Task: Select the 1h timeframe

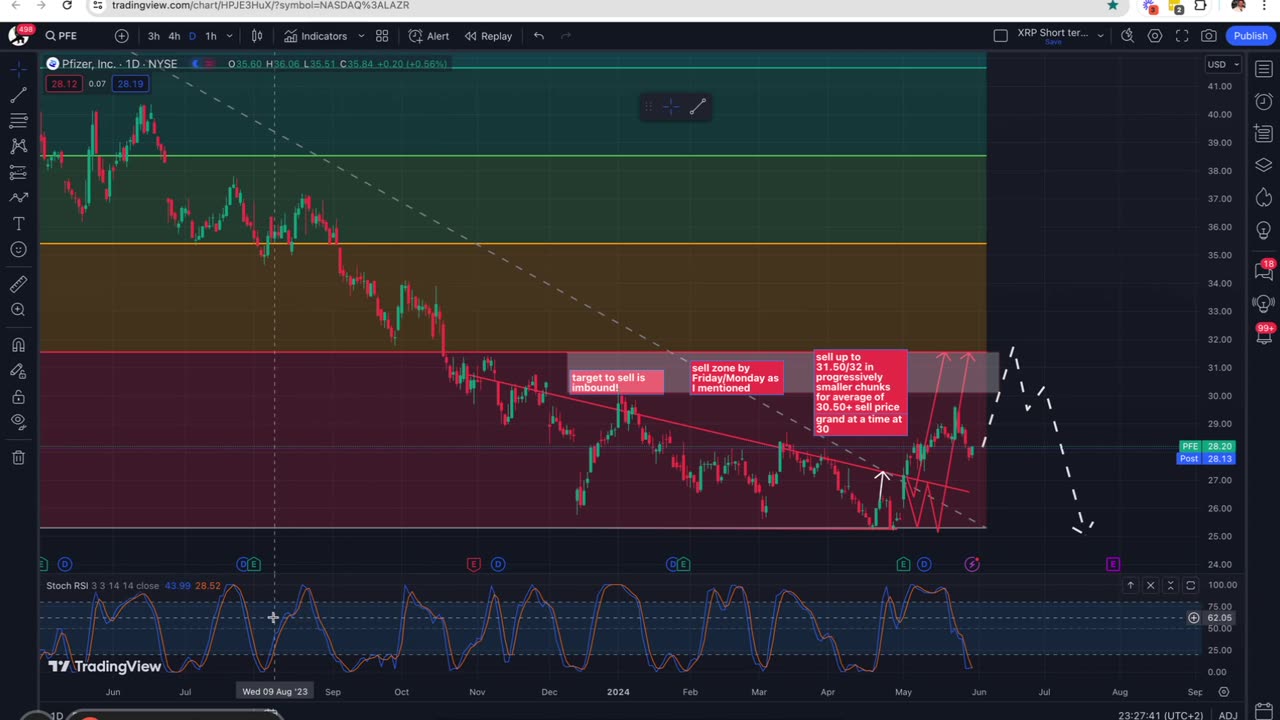Action: pos(211,36)
